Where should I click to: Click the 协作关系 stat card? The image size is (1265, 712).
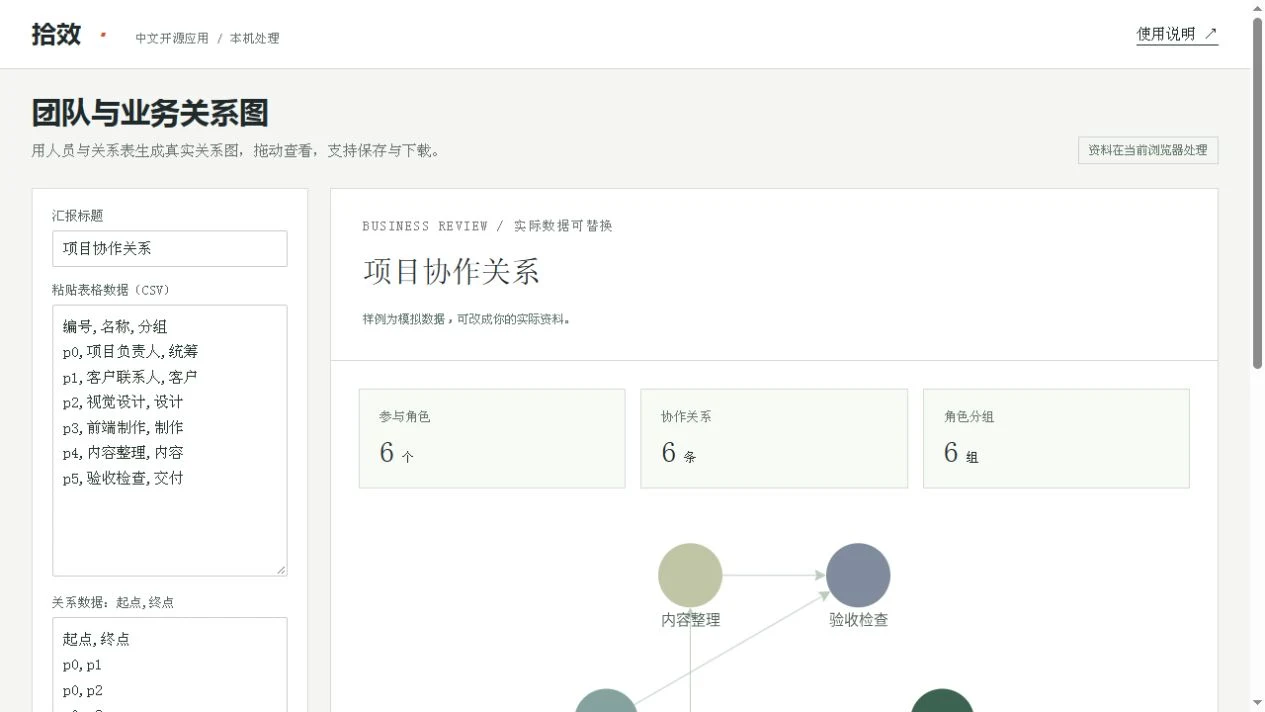coord(774,438)
